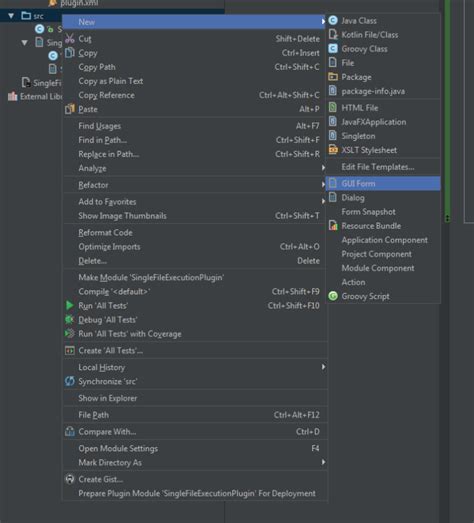Click the Singleton template icon
This screenshot has height=523, width=474.
333,135
